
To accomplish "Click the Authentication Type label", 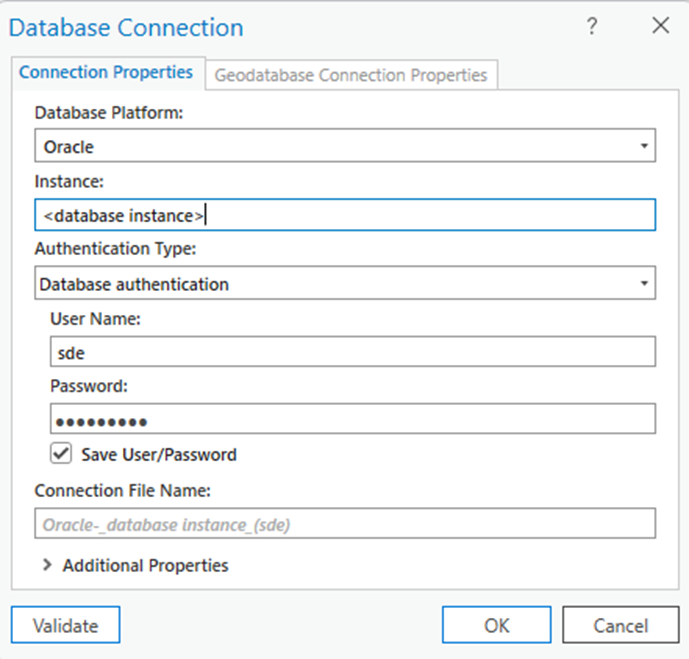I will tap(116, 249).
